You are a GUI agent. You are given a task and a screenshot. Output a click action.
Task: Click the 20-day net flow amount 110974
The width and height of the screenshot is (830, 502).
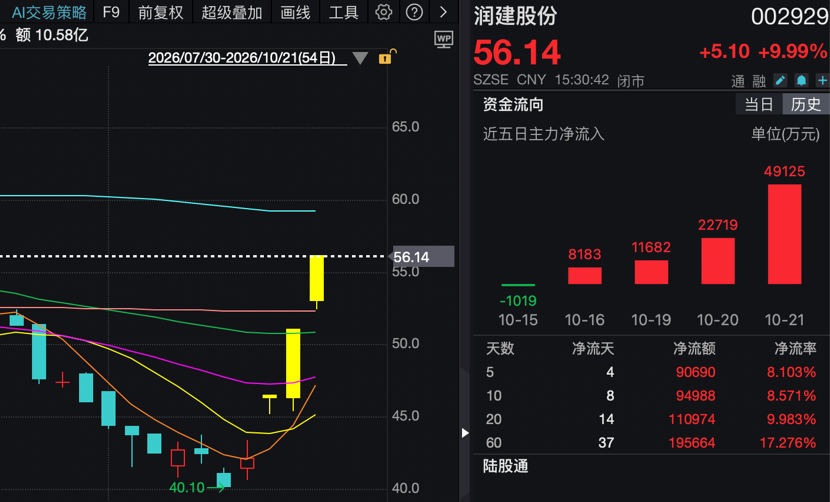point(692,419)
